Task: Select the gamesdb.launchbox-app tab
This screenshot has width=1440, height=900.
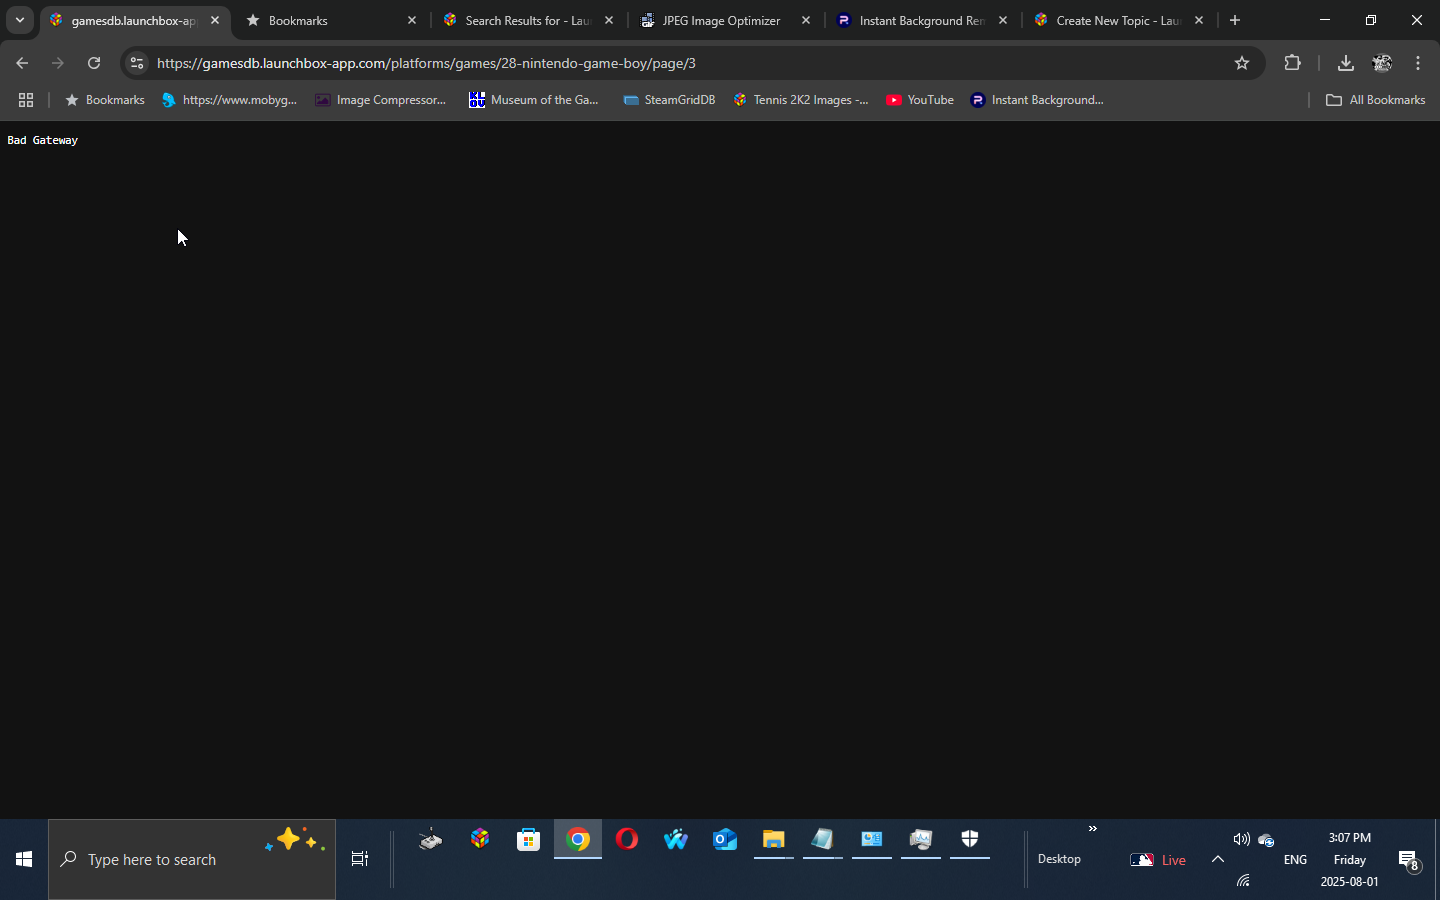Action: click(134, 20)
